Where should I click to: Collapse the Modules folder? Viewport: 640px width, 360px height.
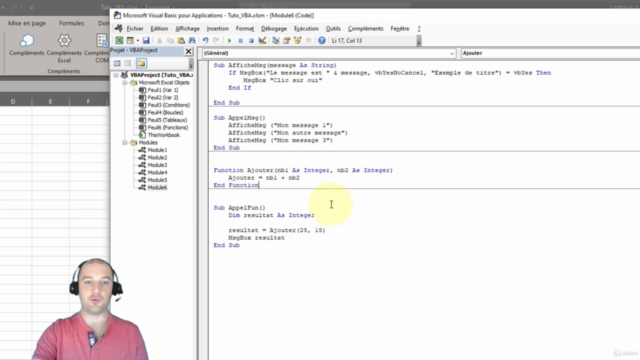(x=125, y=142)
